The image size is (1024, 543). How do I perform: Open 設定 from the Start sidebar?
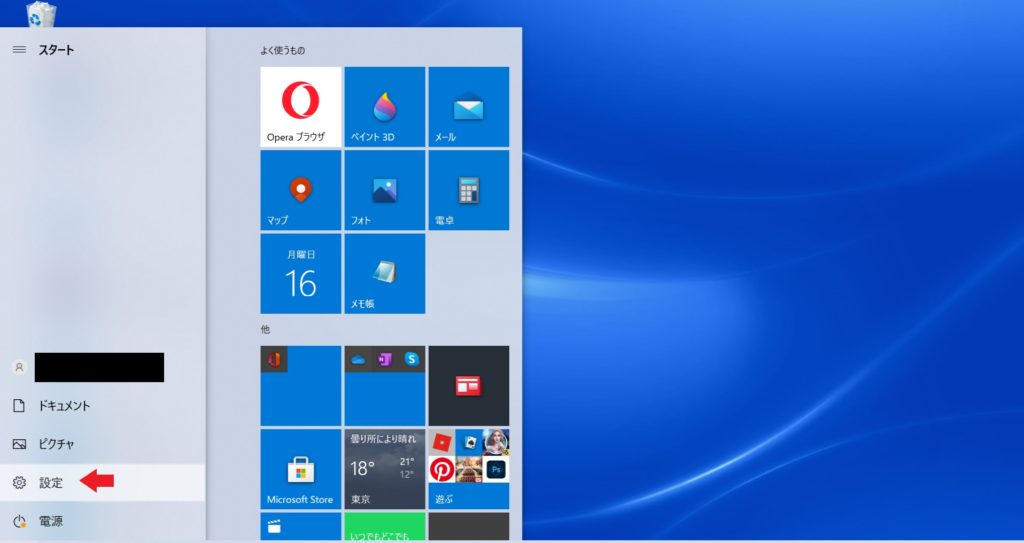tap(103, 483)
